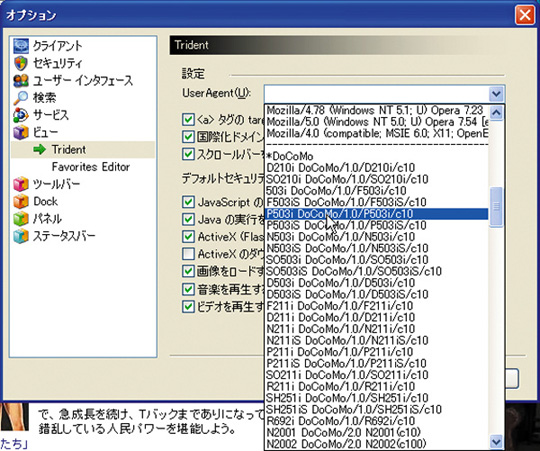The width and height of the screenshot is (540, 451).
Task: Close the オプション dialog window
Action: (x=525, y=15)
